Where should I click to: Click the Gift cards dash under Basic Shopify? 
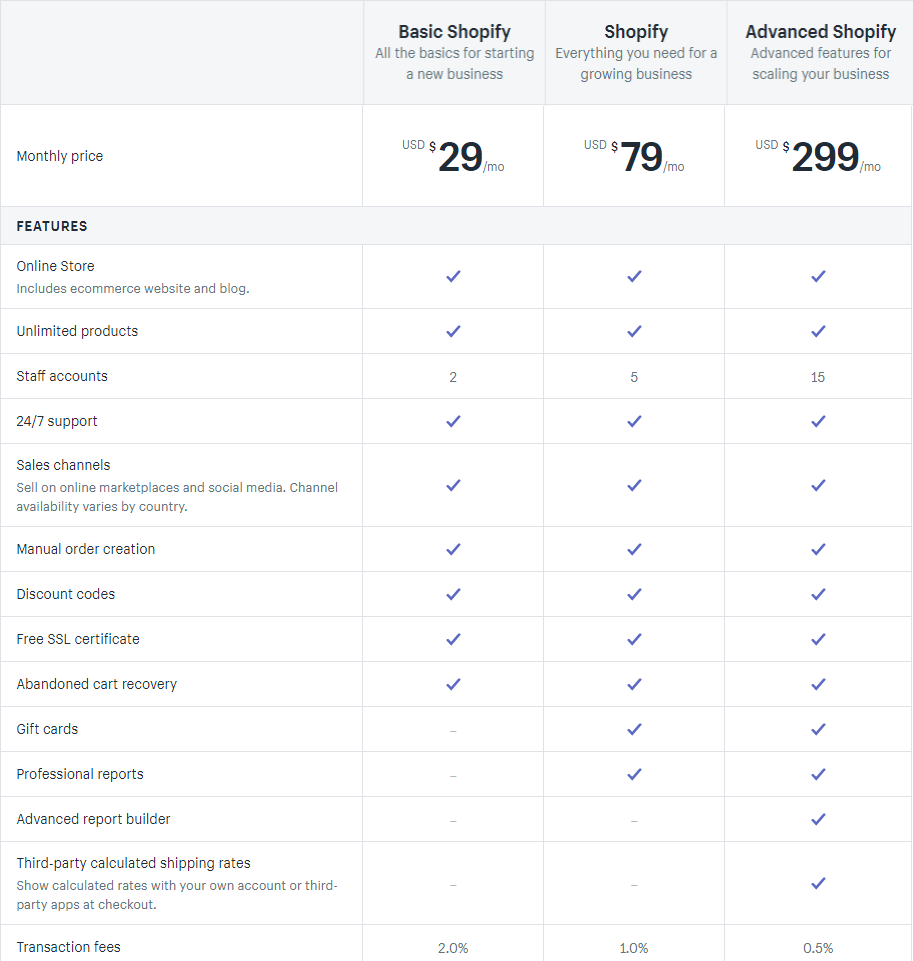point(453,731)
